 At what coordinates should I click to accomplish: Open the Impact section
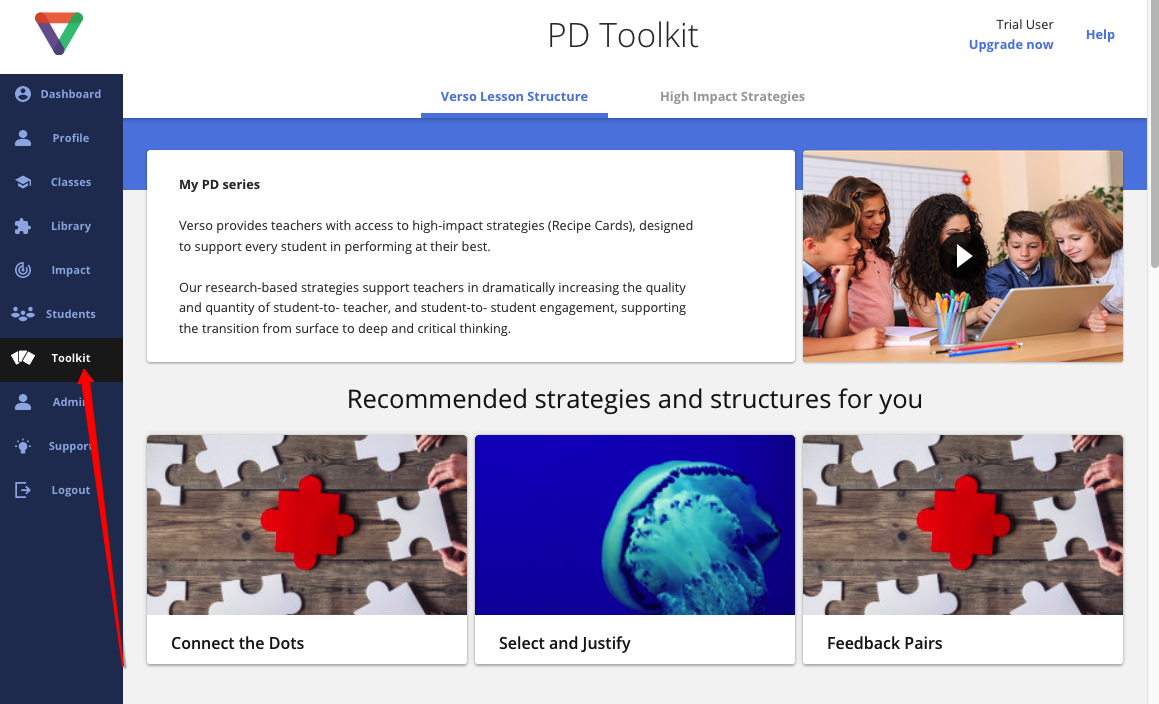click(61, 270)
